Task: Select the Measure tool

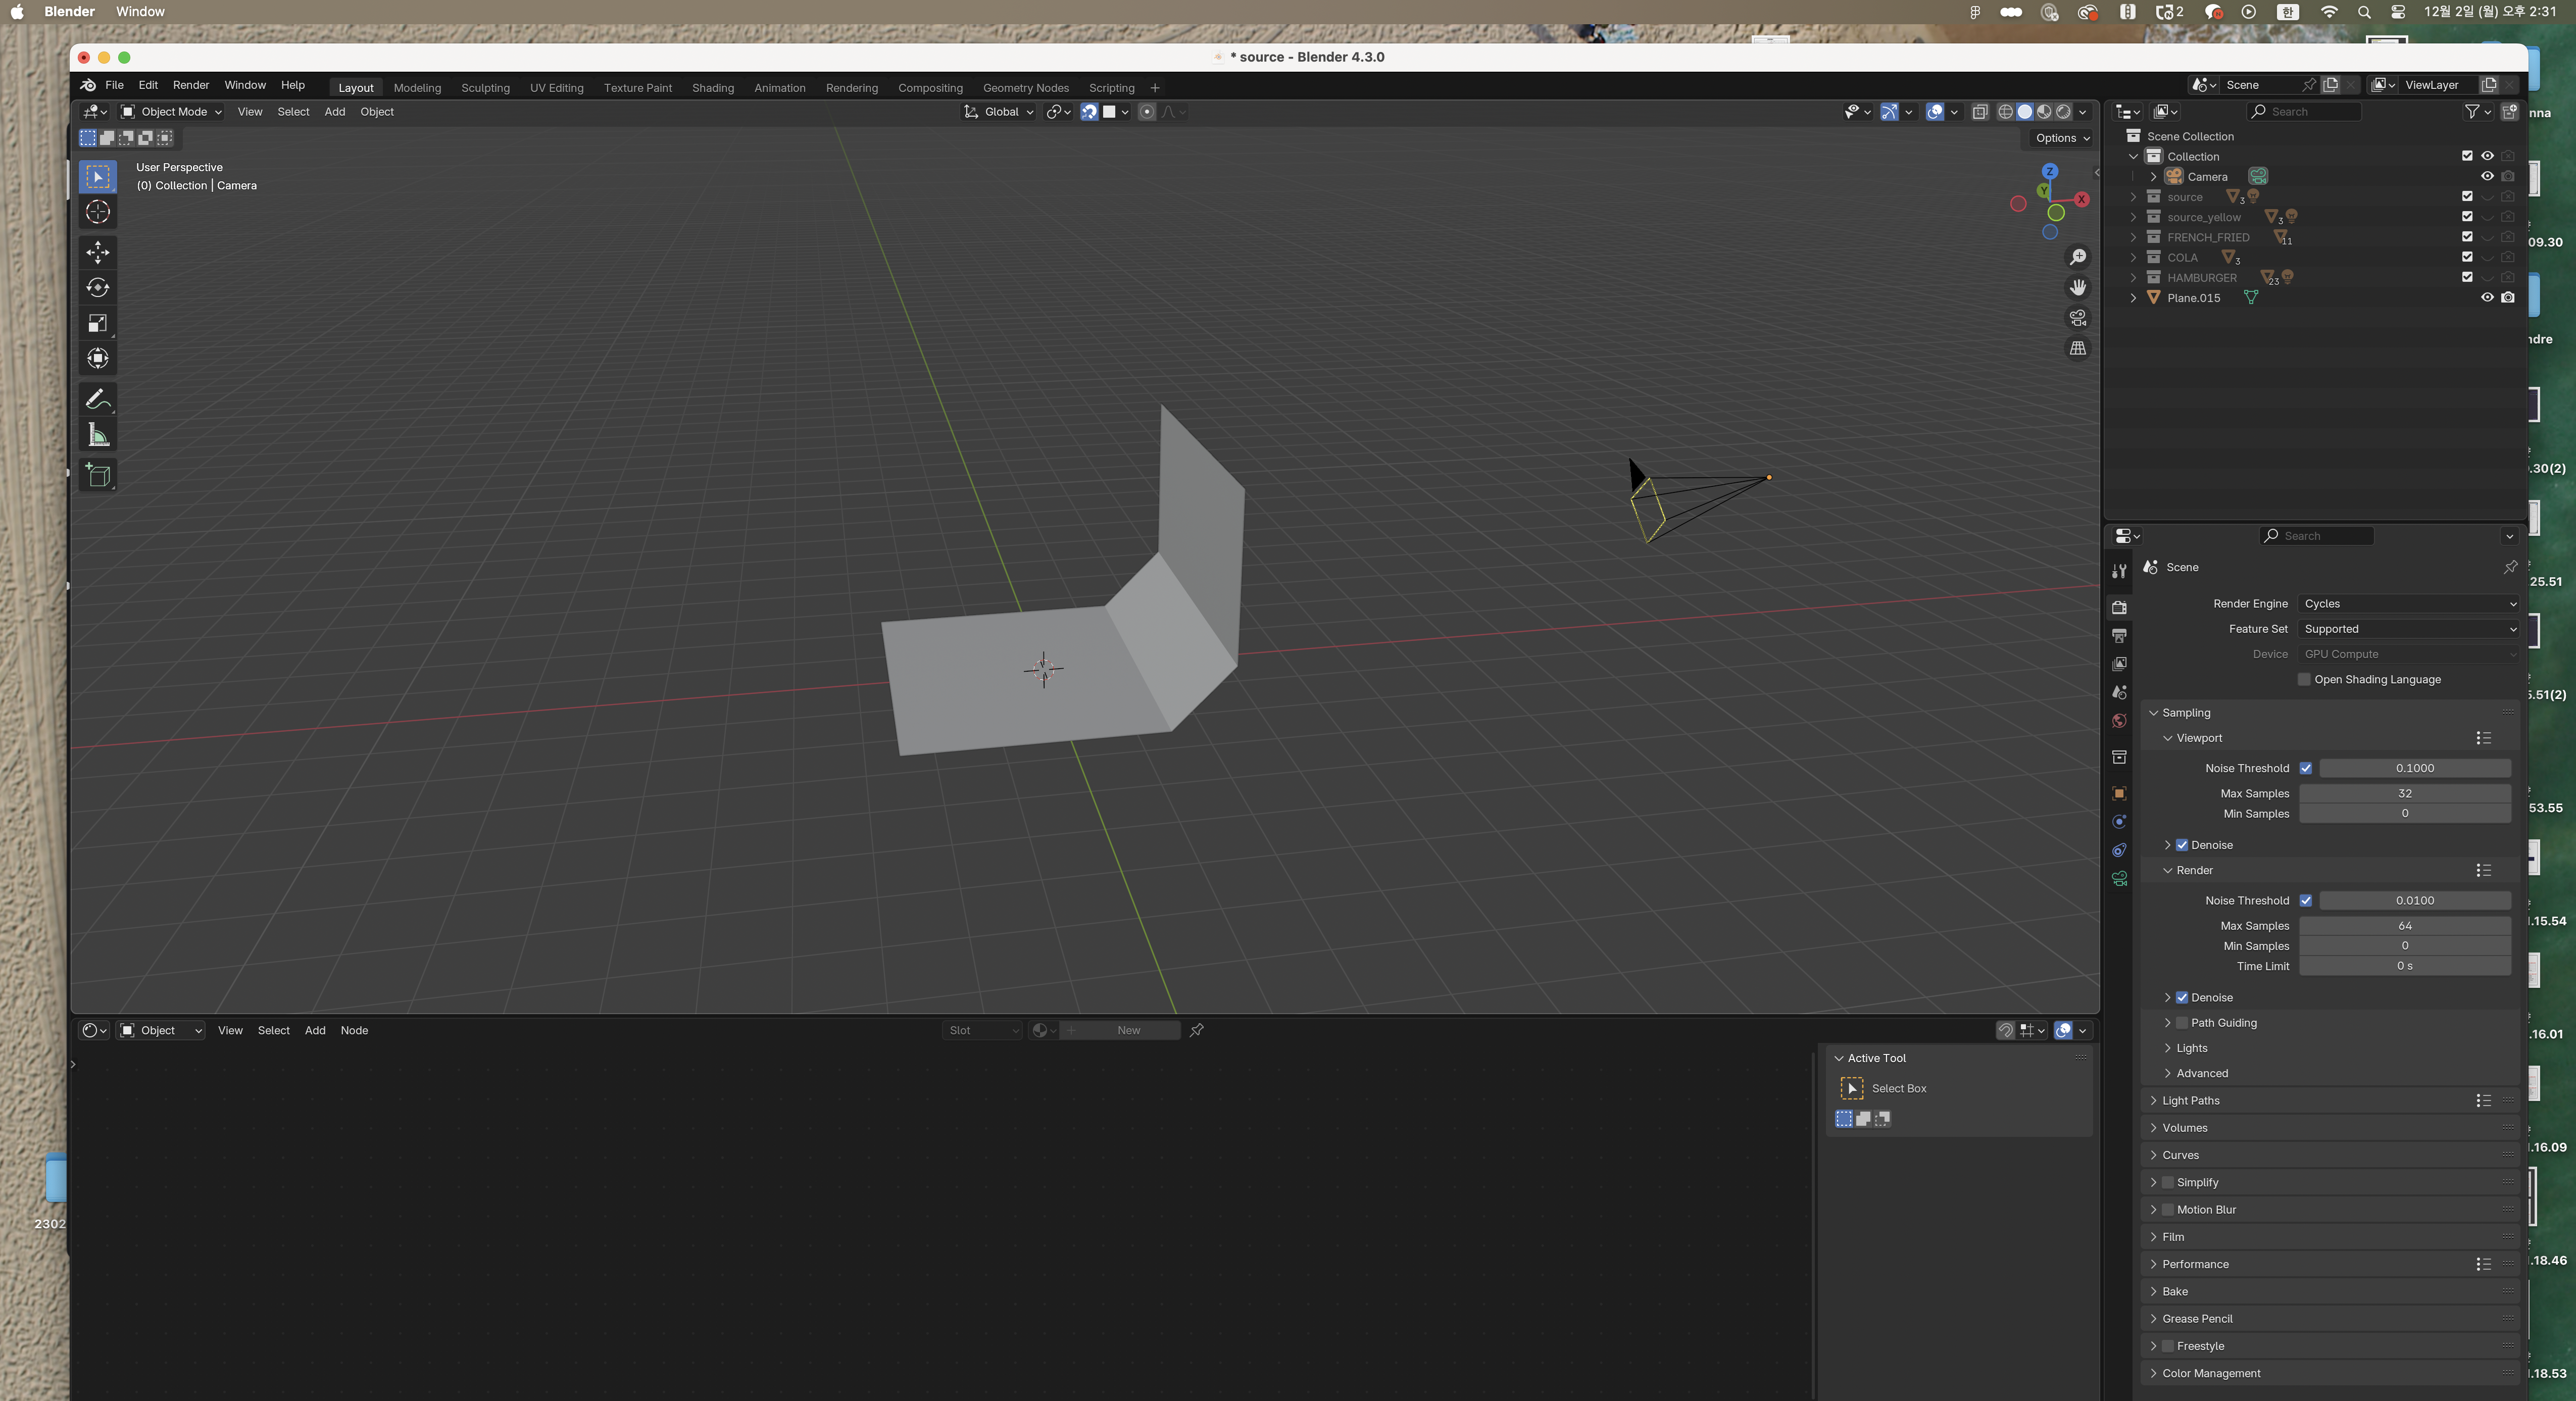Action: click(98, 435)
